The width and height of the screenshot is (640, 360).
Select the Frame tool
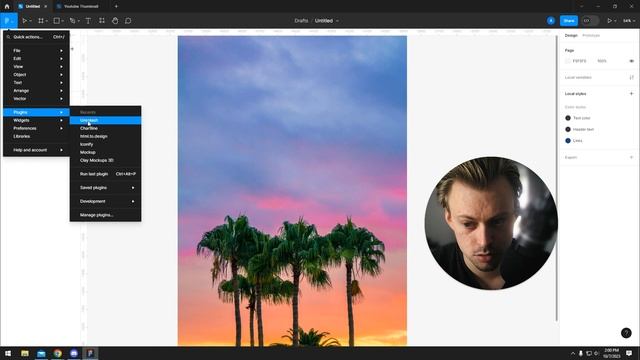coord(41,20)
